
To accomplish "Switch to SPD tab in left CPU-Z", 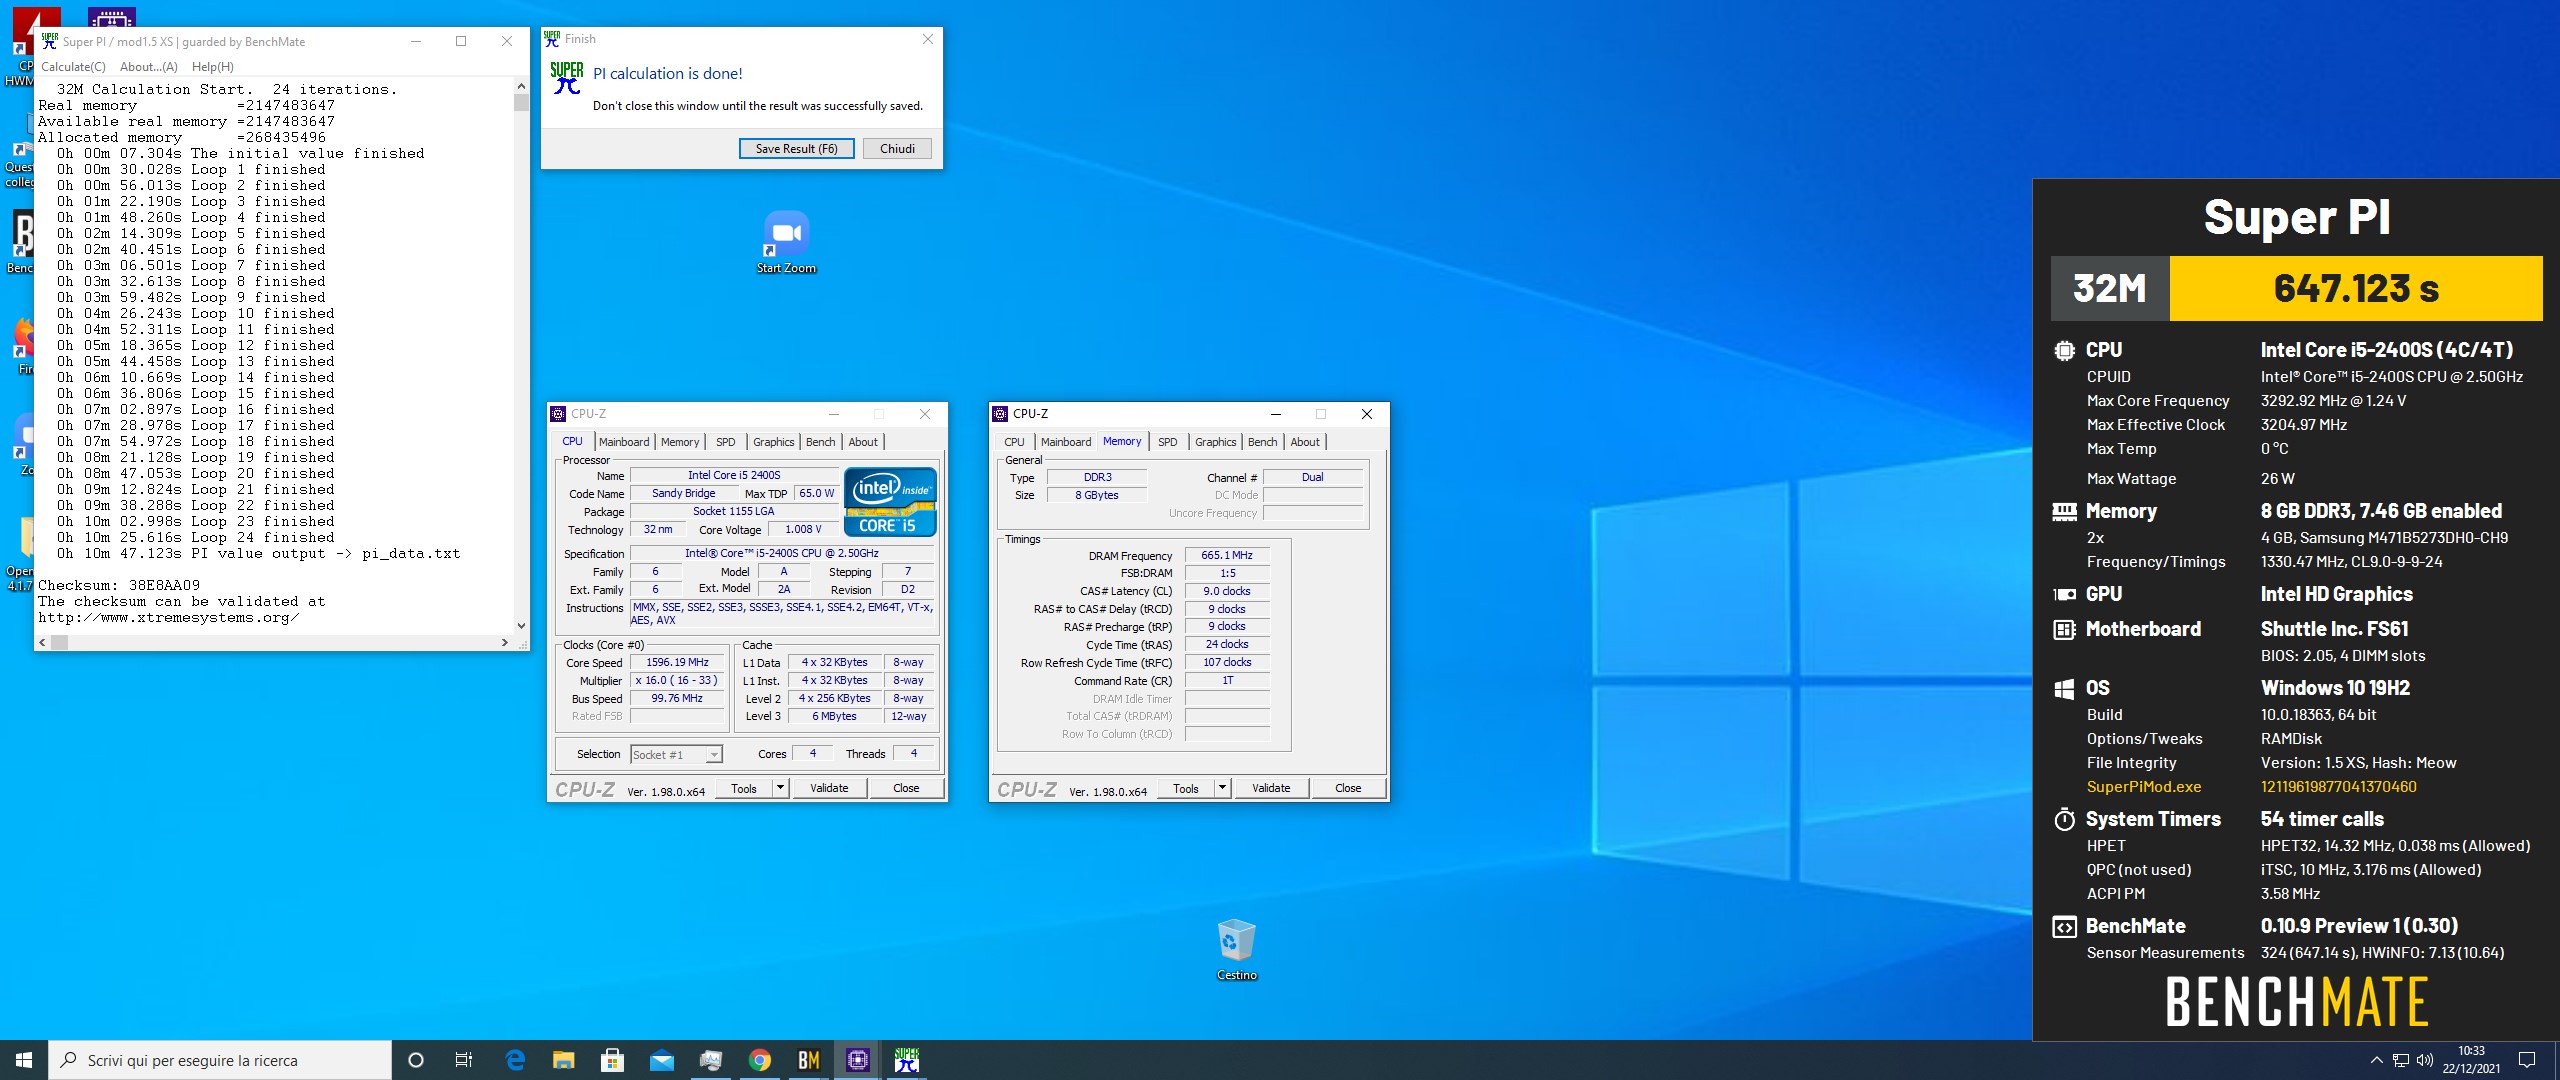I will point(726,442).
